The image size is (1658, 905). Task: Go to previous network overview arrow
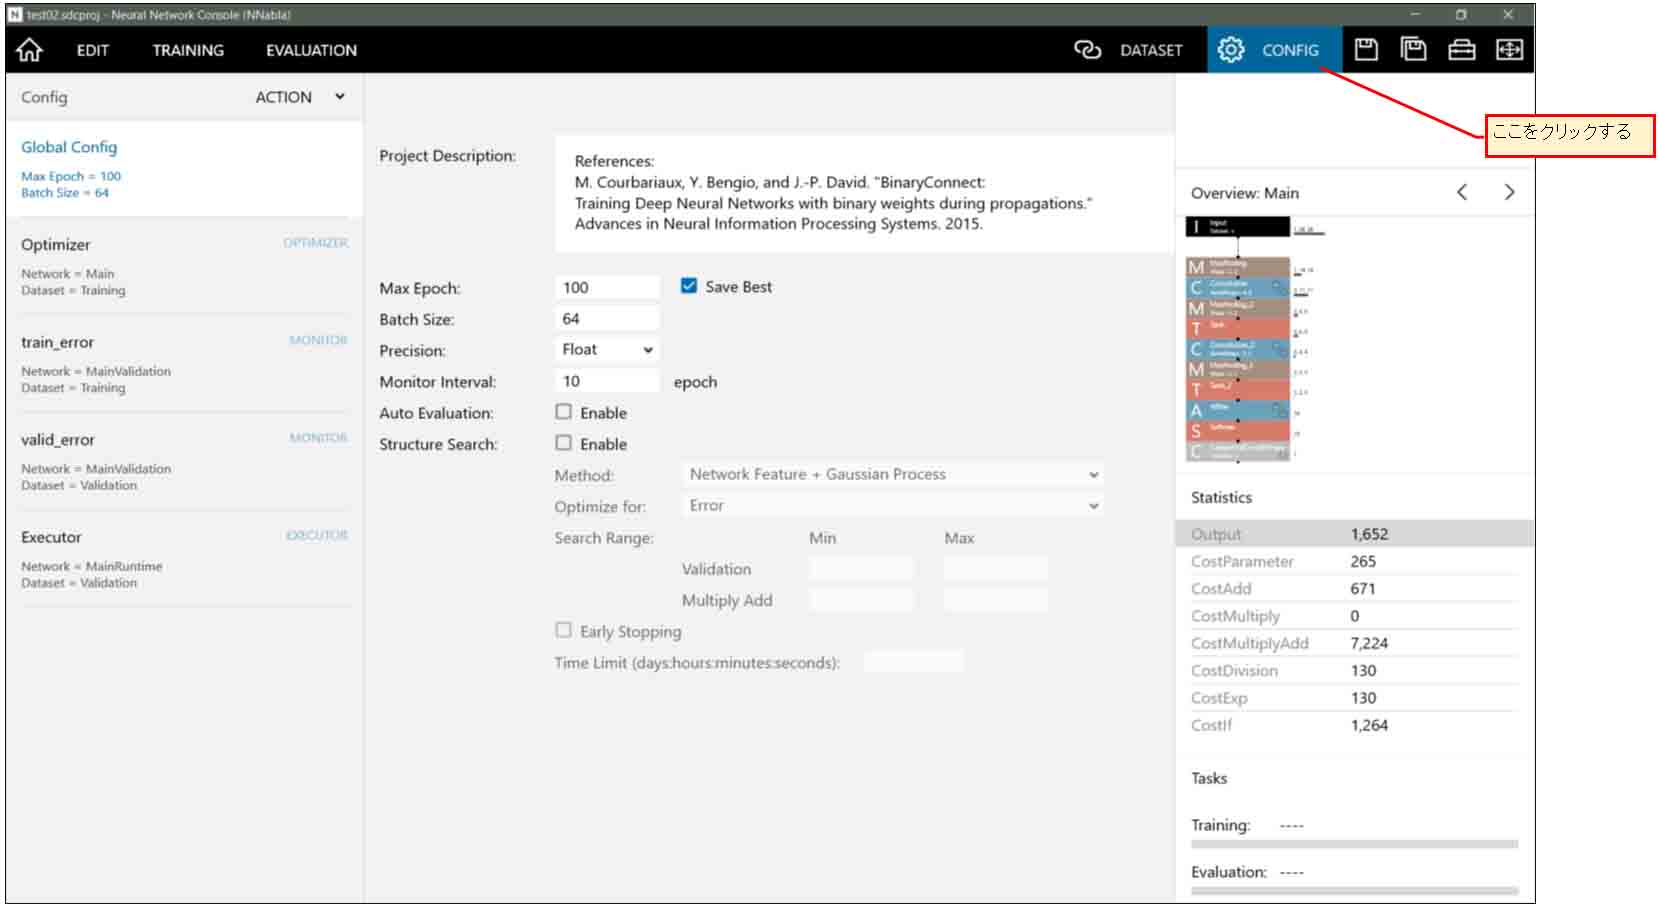(1462, 193)
